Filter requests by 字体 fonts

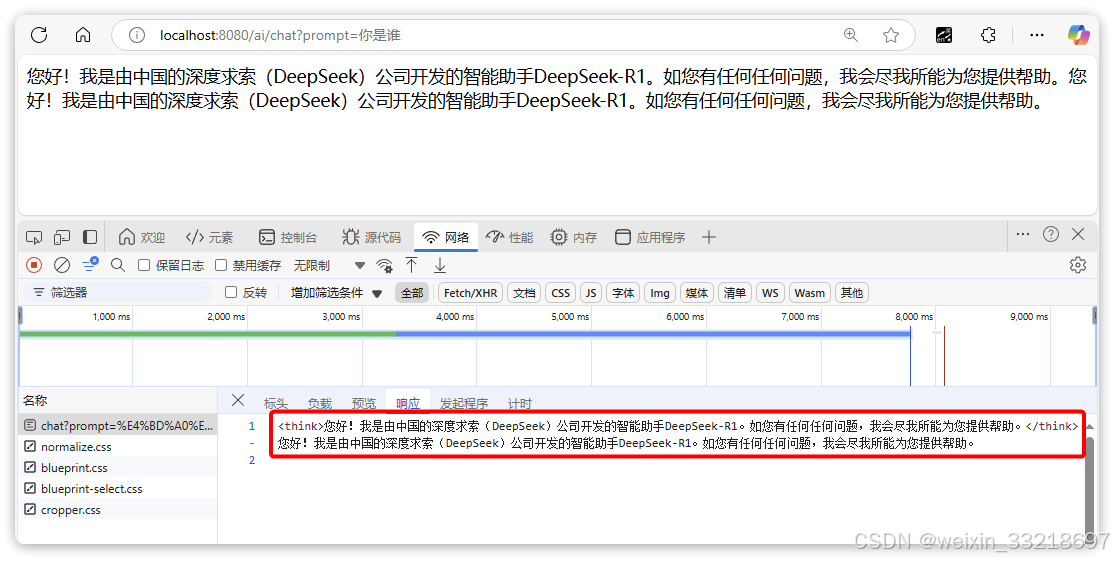623,293
